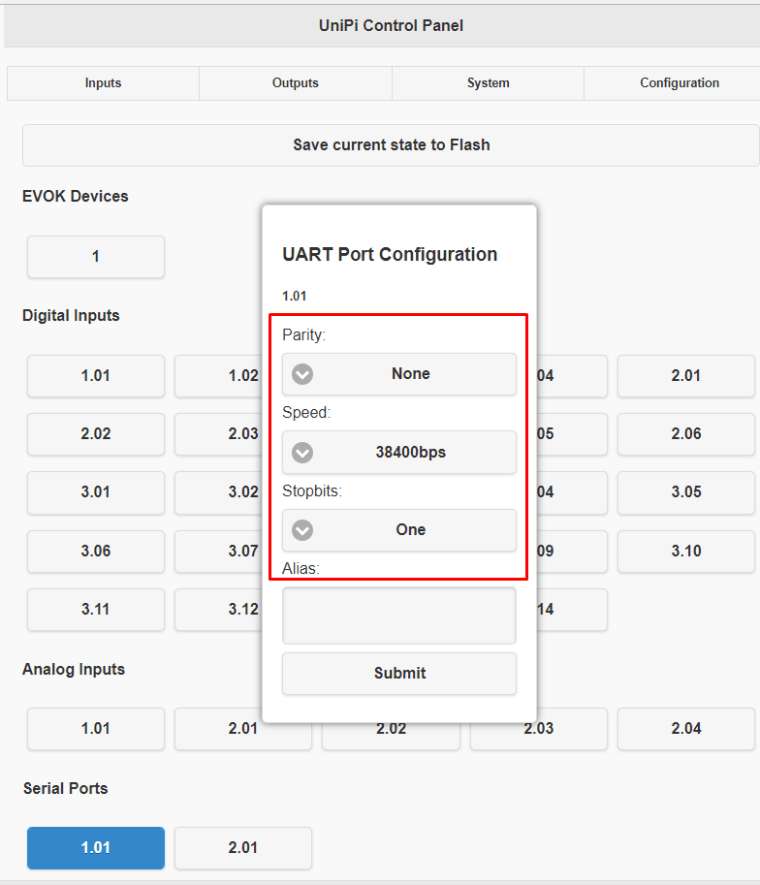Screen dimensions: 760x885
Task: Open the Stopbits dropdown showing One
Action: click(x=399, y=529)
